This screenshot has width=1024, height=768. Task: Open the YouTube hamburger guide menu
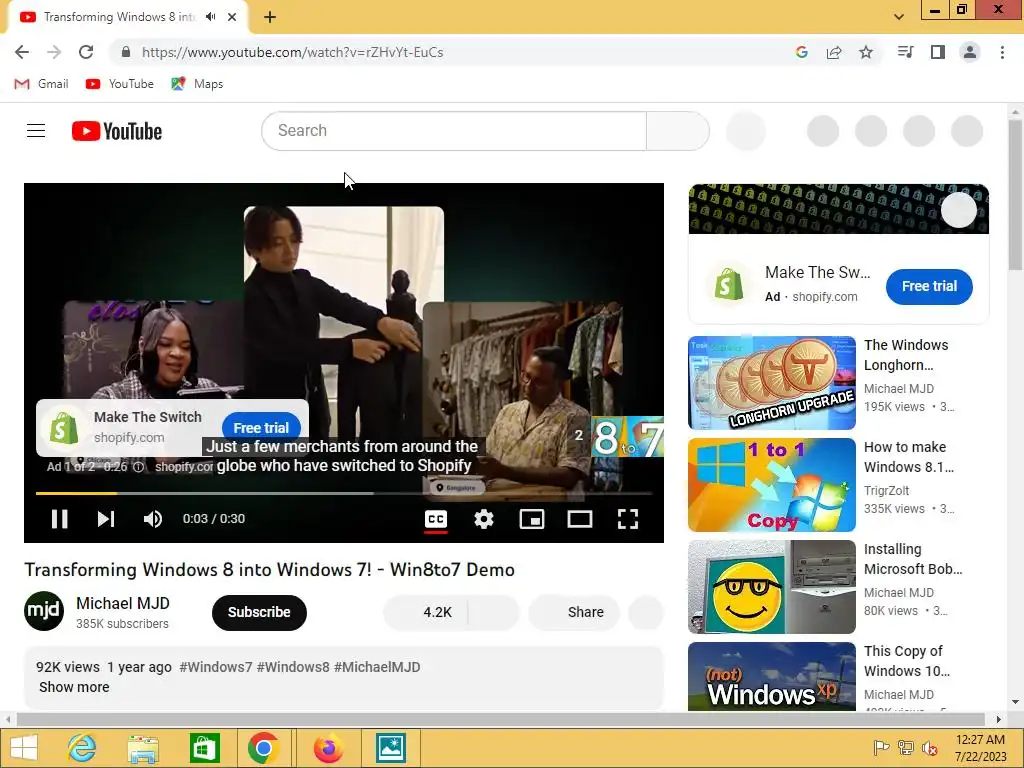(x=36, y=131)
